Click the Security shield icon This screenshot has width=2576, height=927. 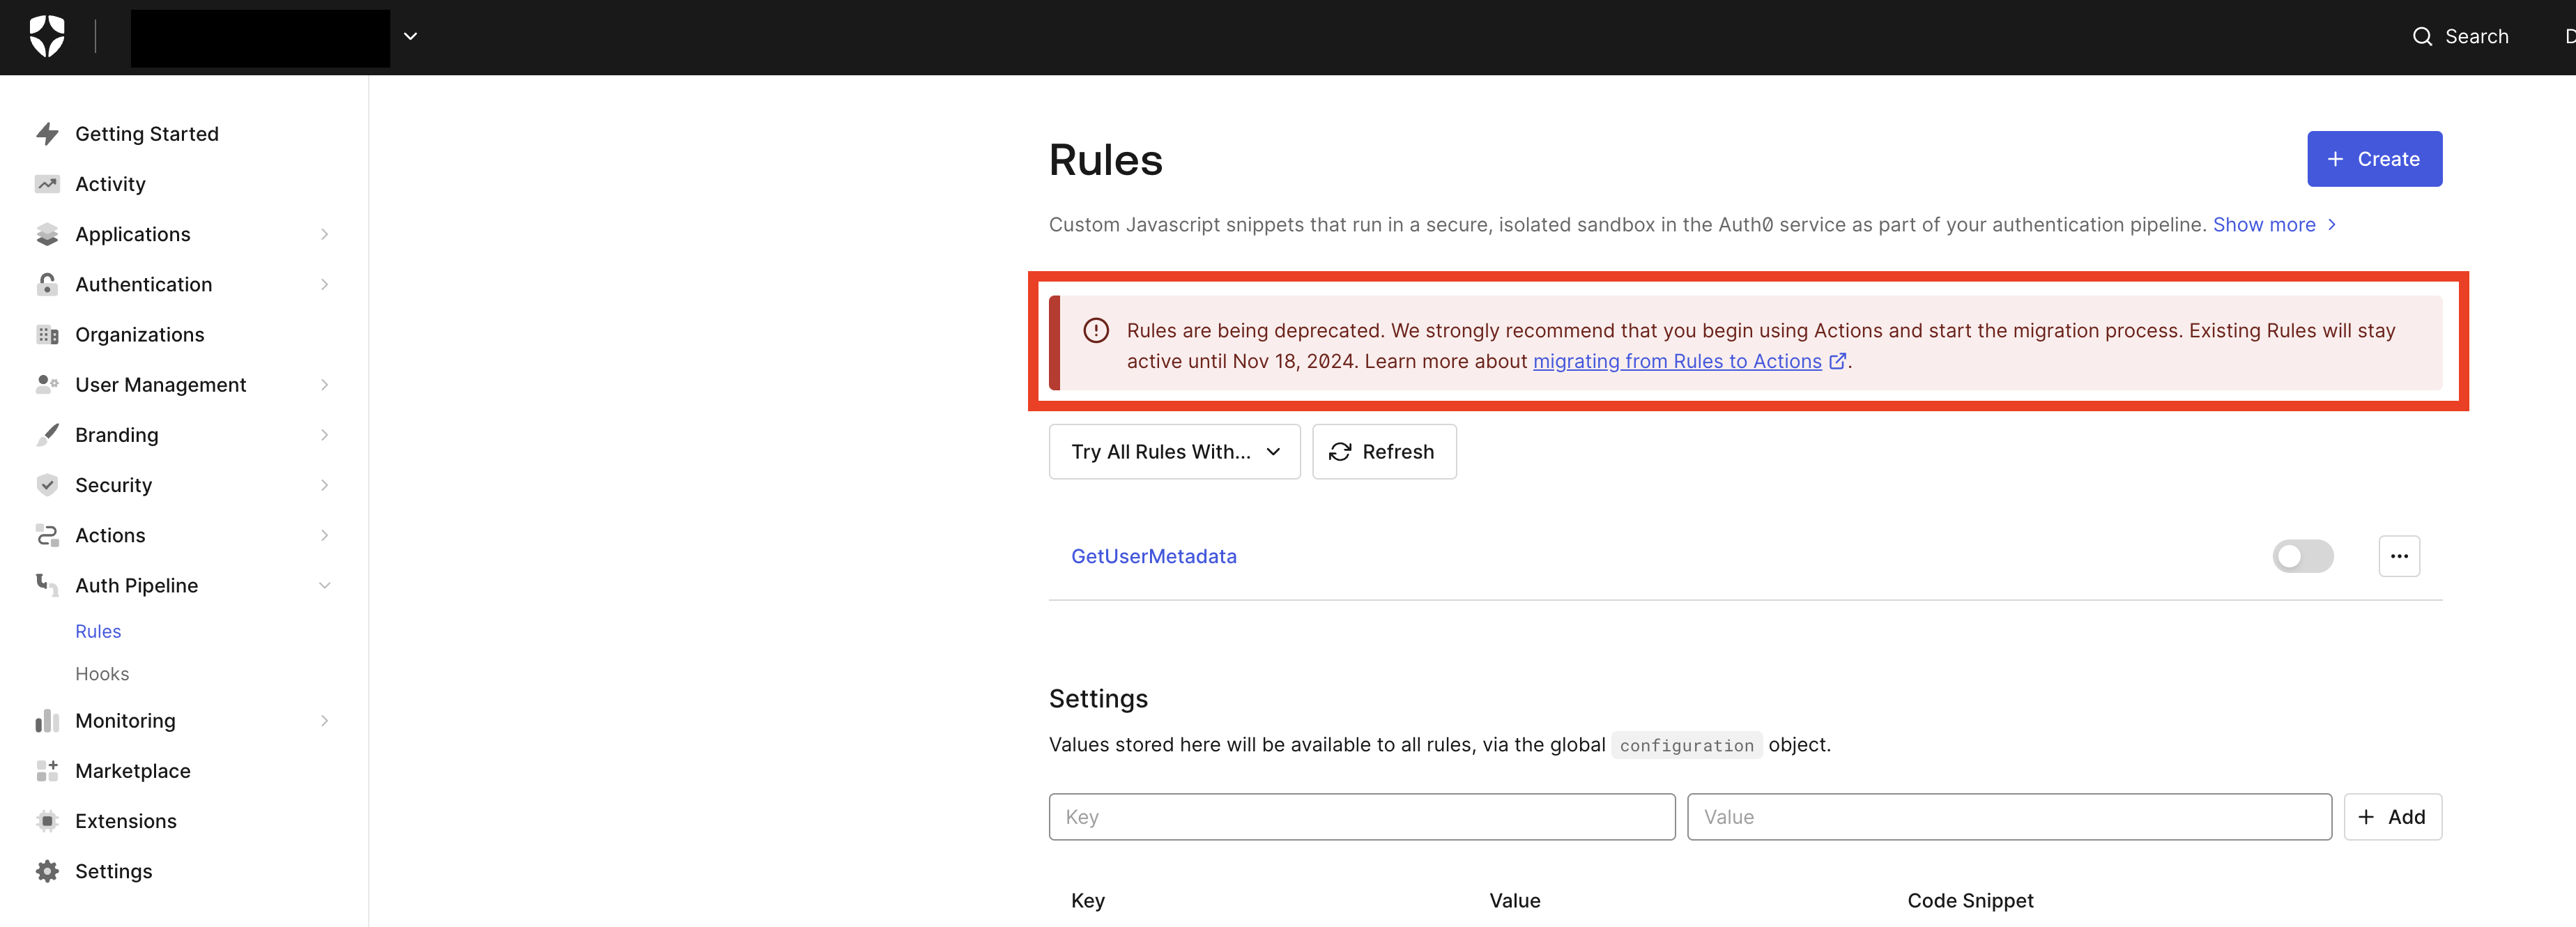click(x=47, y=484)
